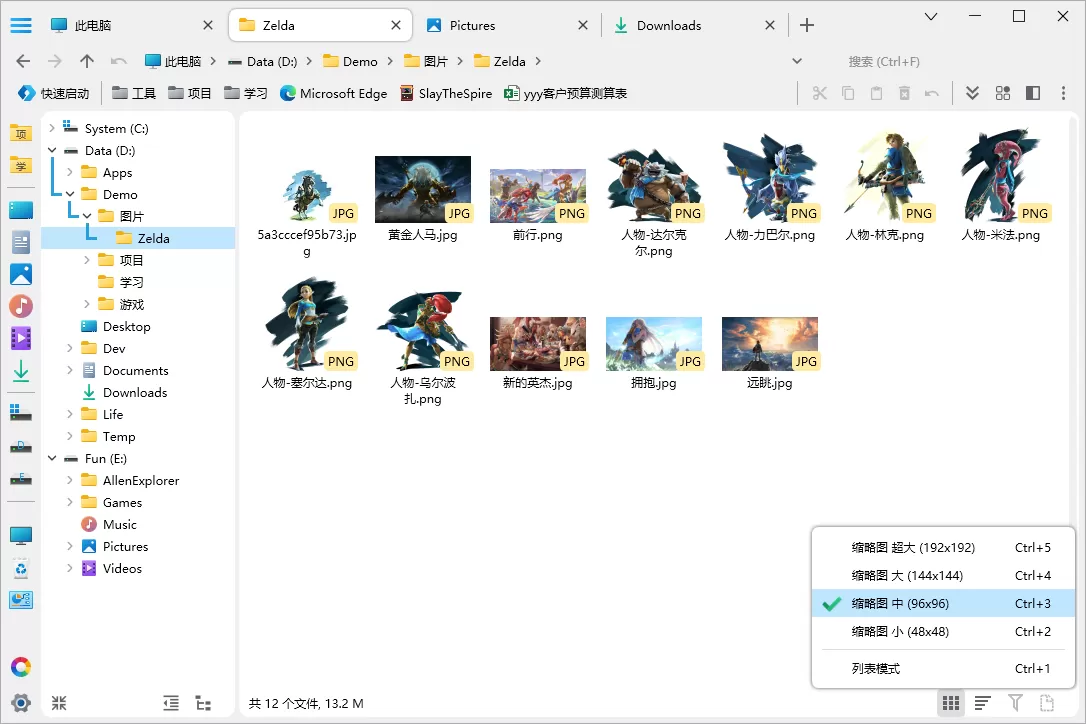Click the sort icon in the status bar
Image resolution: width=1086 pixels, height=724 pixels.
point(982,703)
